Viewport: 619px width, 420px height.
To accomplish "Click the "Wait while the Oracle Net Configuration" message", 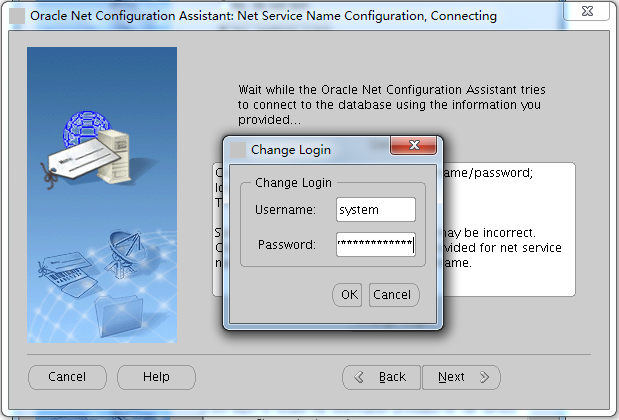I will pos(392,105).
